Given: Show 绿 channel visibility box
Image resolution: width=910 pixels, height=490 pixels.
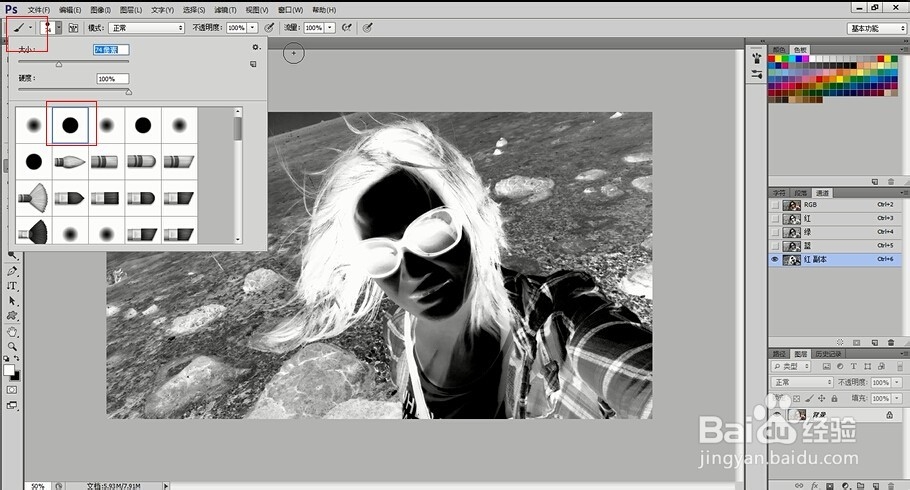Looking at the screenshot, I should (775, 232).
